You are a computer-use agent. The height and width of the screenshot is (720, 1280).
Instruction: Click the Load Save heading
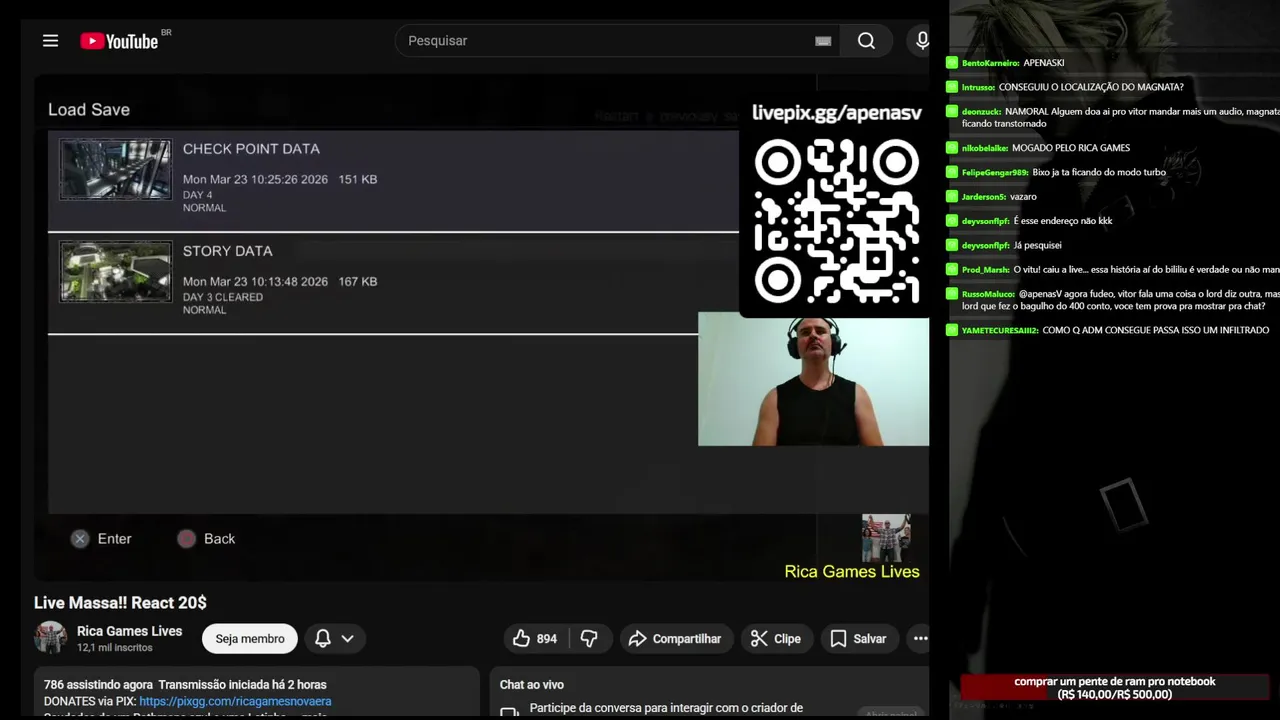tap(89, 110)
